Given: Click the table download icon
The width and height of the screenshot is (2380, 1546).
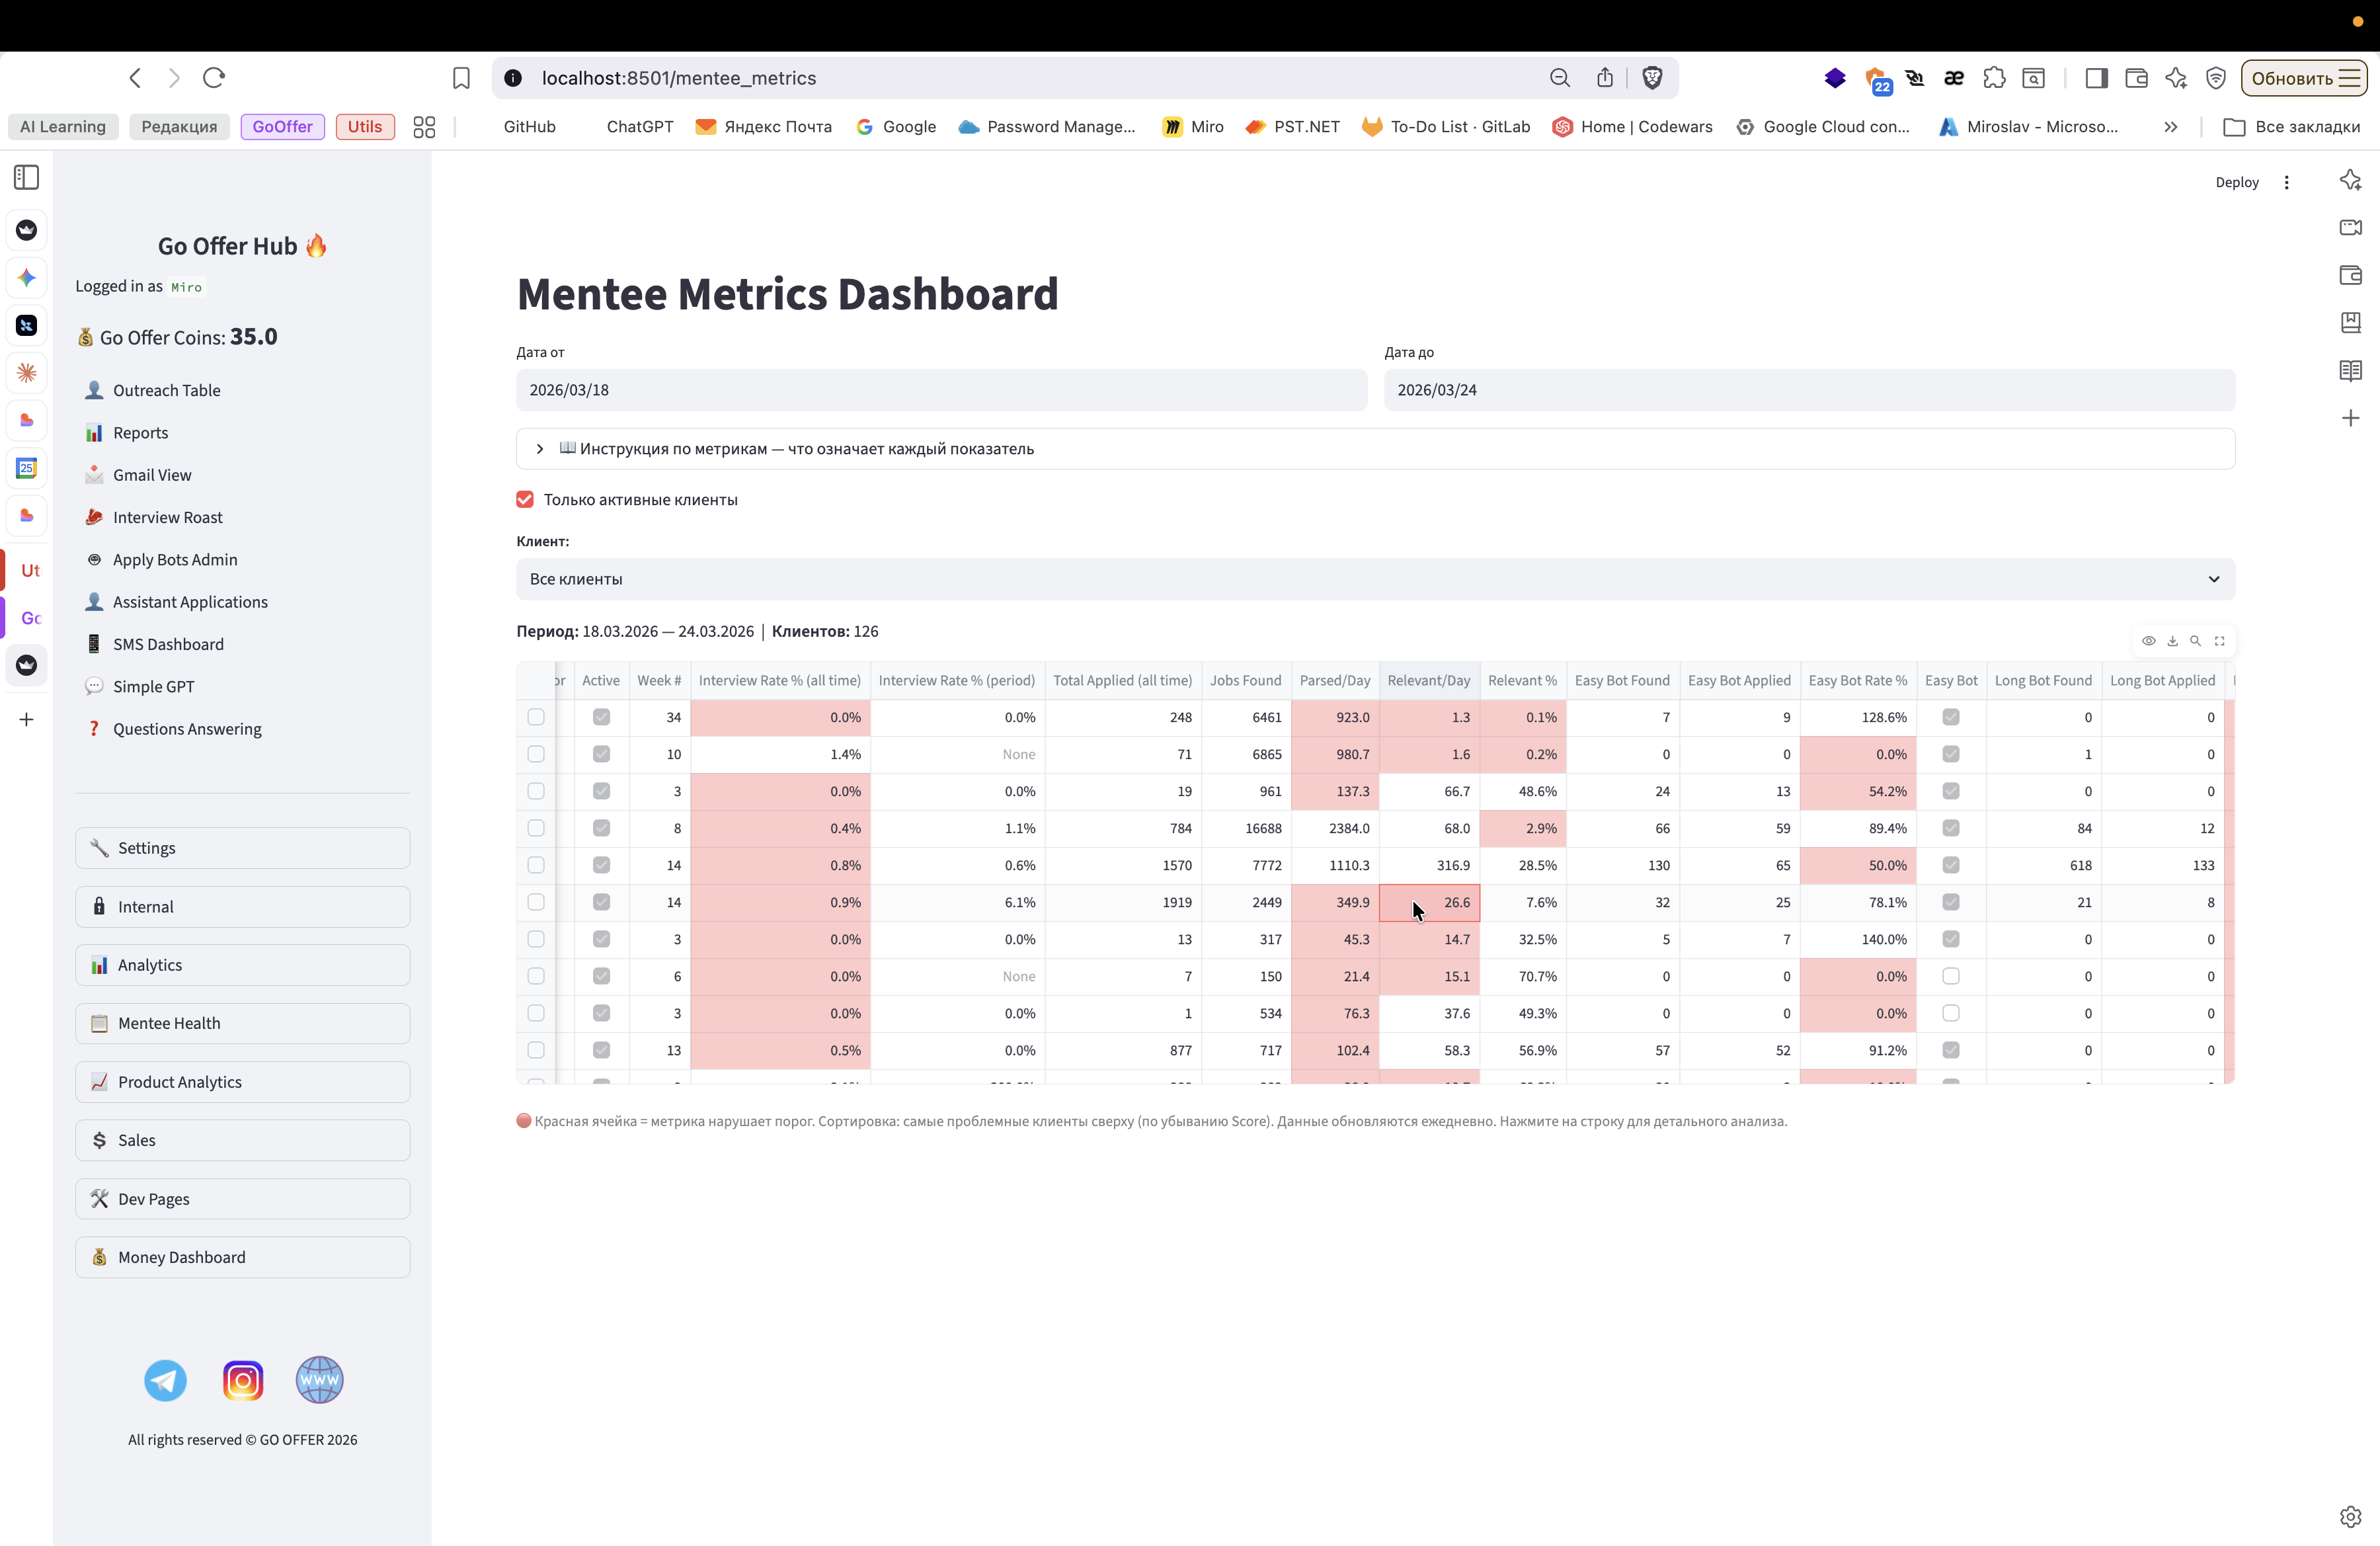Looking at the screenshot, I should pyautogui.click(x=2172, y=641).
